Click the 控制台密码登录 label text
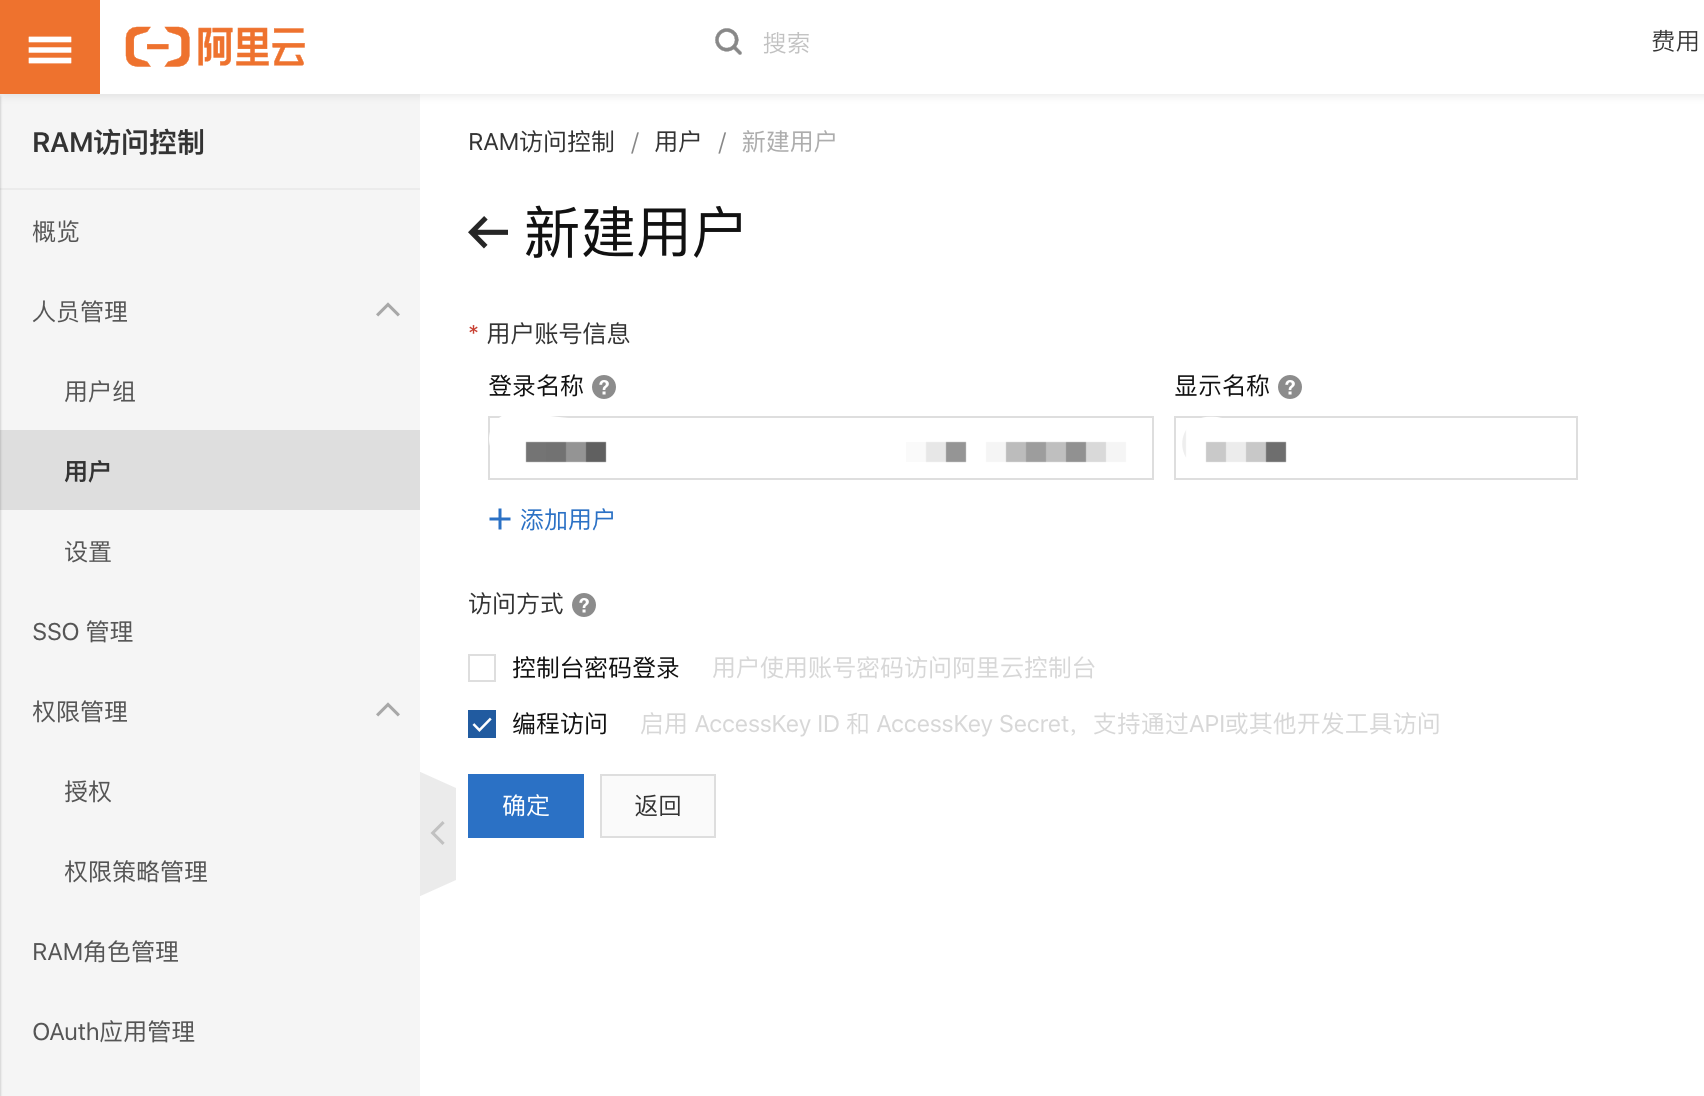1704x1096 pixels. tap(596, 668)
